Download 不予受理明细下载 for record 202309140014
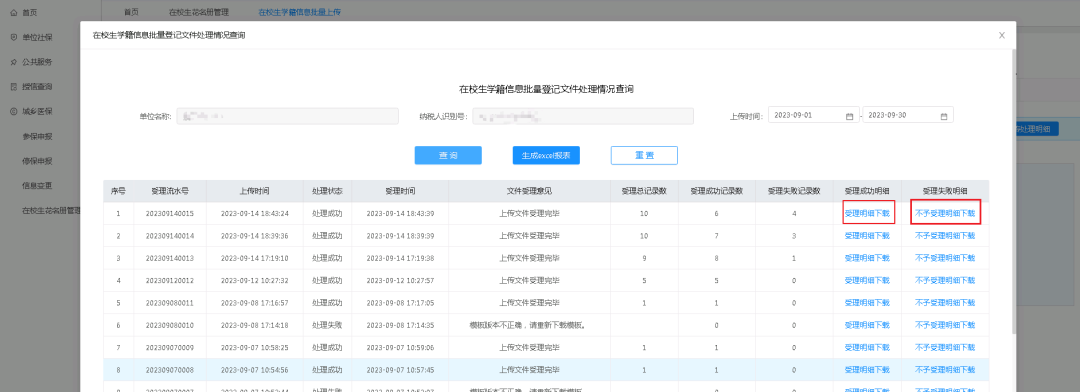Image resolution: width=1080 pixels, height=392 pixels. click(945, 236)
